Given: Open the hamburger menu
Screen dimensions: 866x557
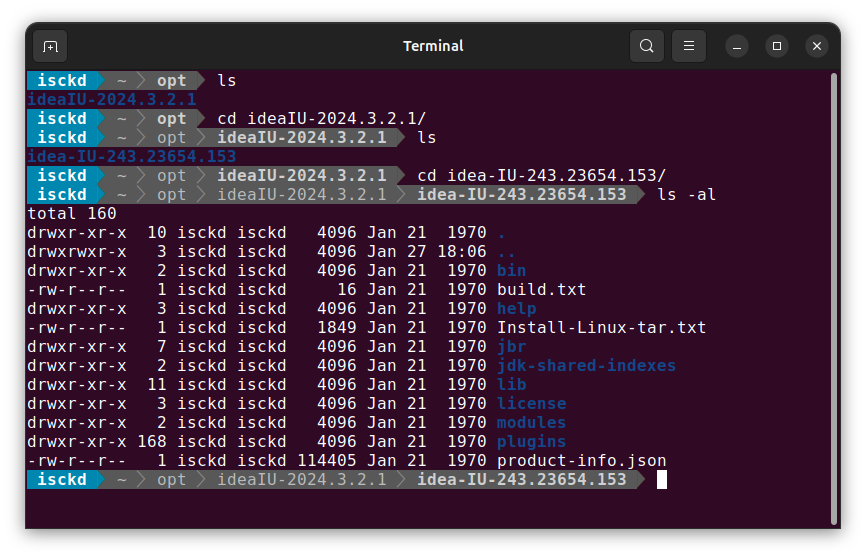Looking at the screenshot, I should pos(689,46).
